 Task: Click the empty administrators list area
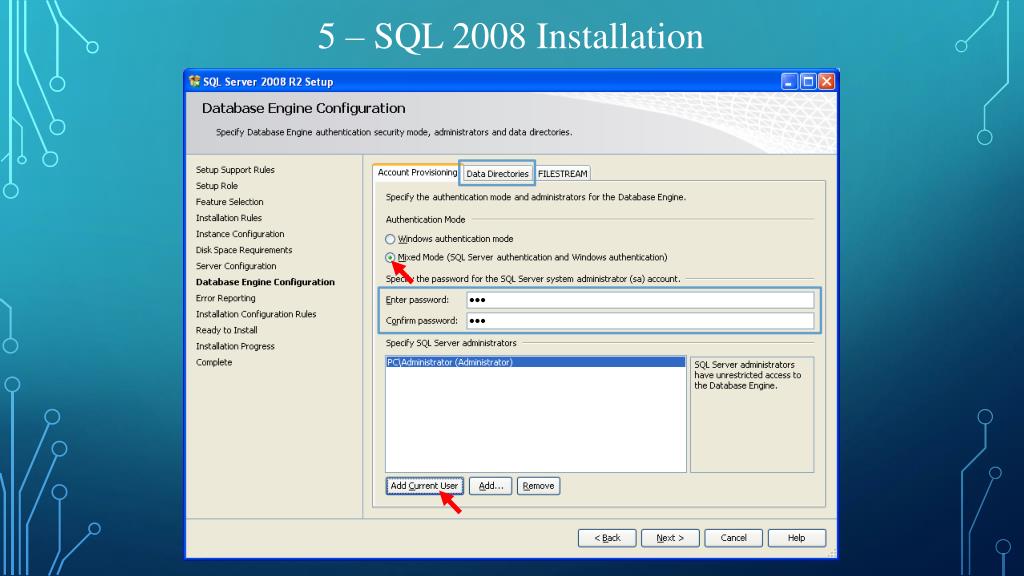tap(536, 419)
